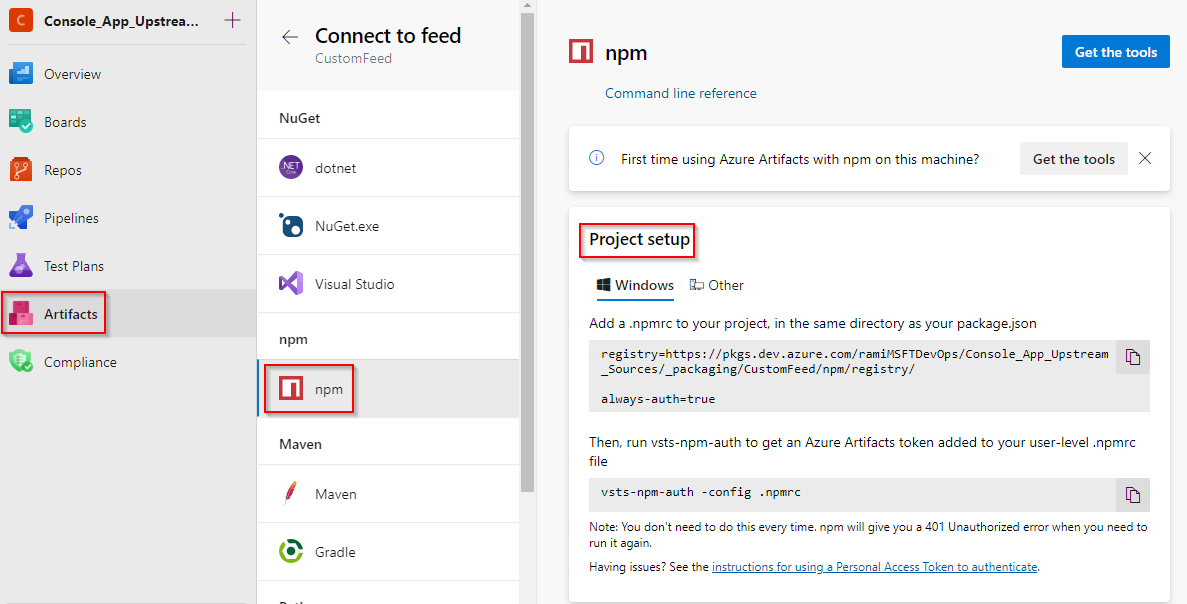The image size is (1187, 604).
Task: Choose the Gradle connection option
Action: (336, 551)
